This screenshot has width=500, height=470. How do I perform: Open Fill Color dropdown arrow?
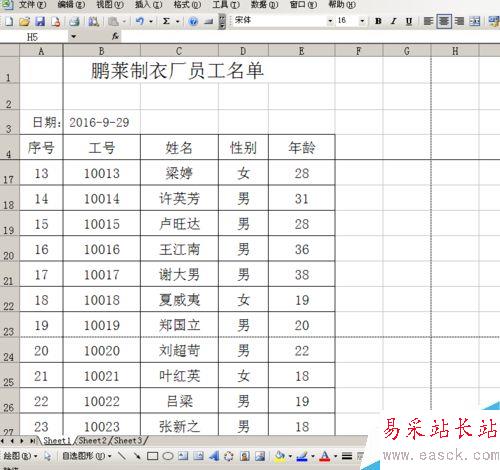[290, 456]
